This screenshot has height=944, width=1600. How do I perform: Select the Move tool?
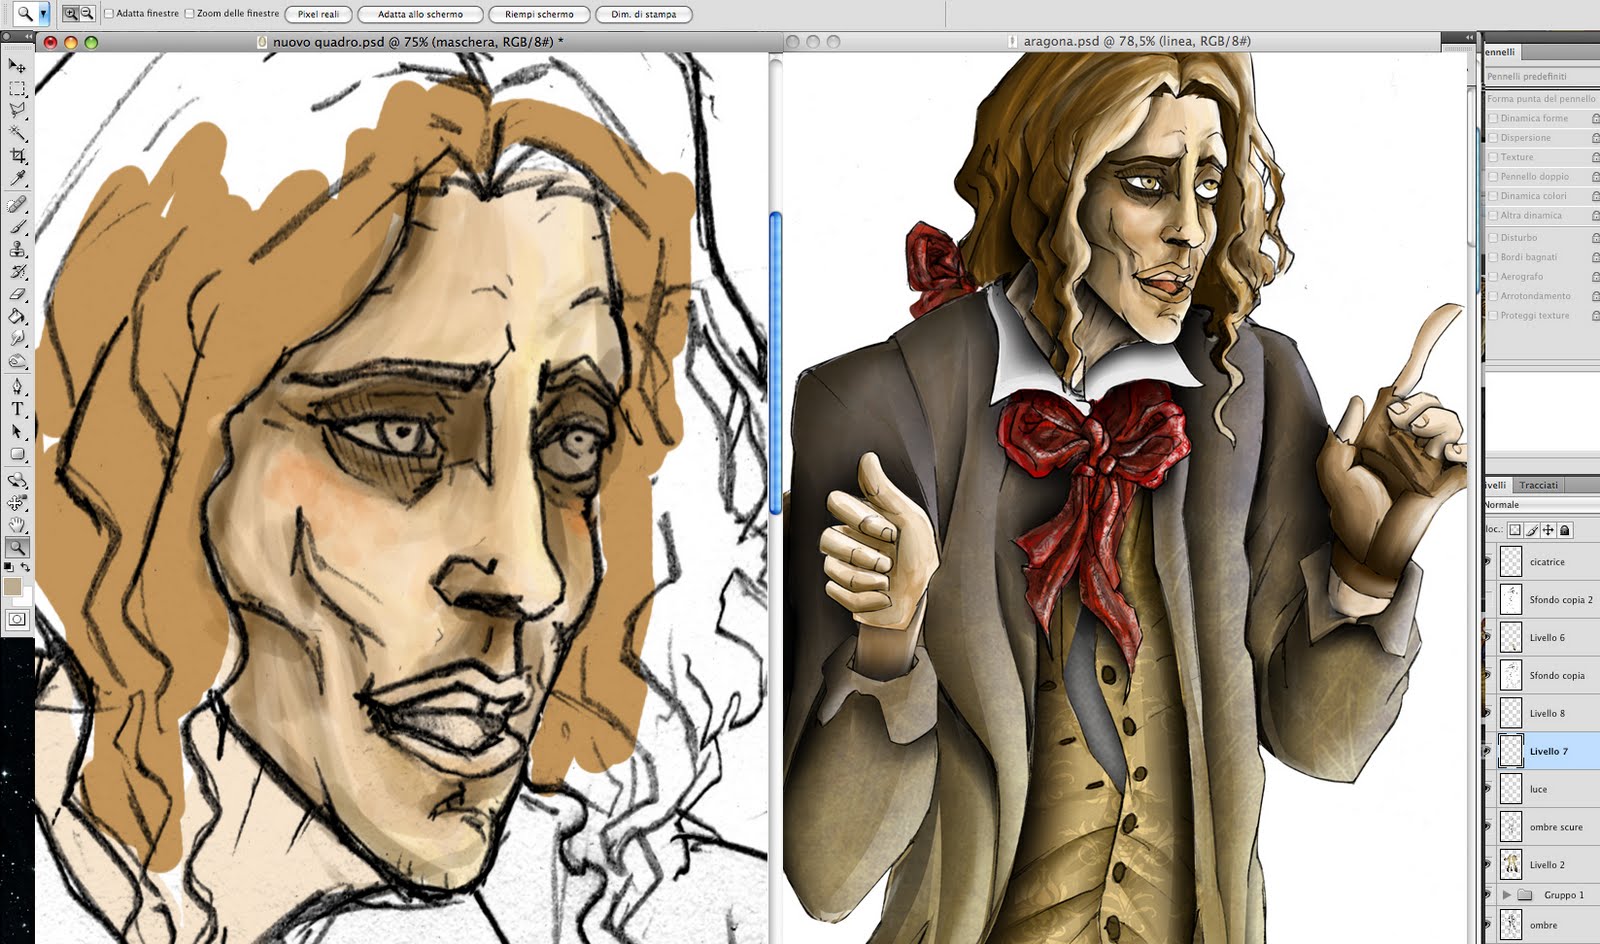pyautogui.click(x=17, y=66)
